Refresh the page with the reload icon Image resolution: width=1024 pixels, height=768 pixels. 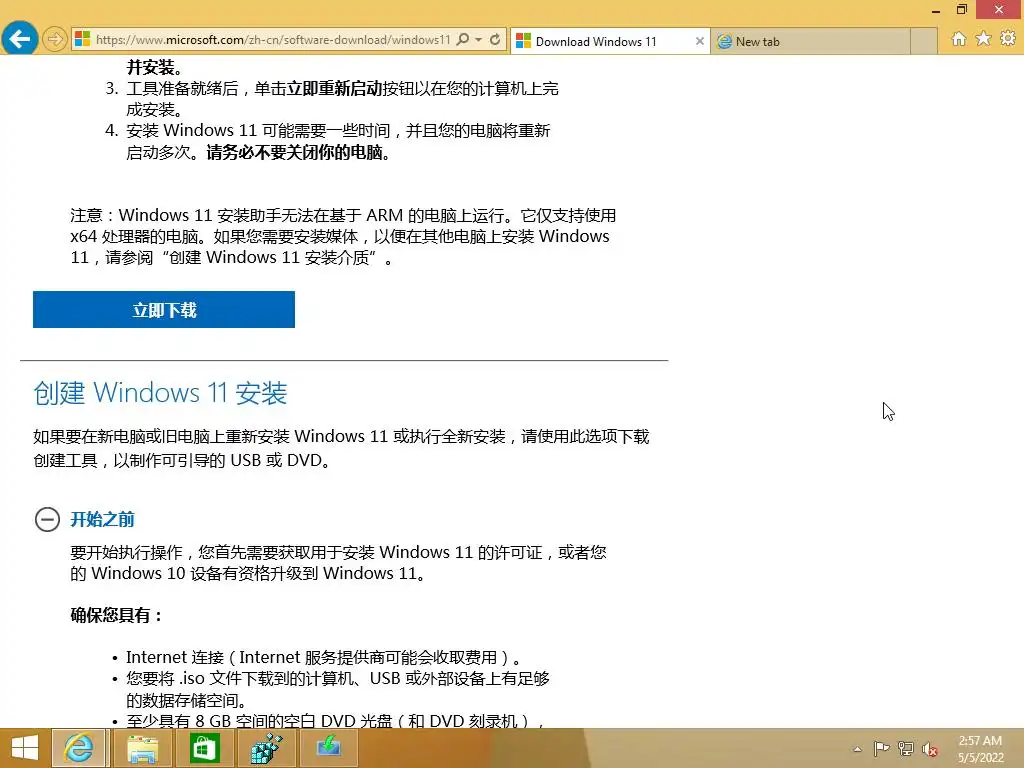[x=495, y=39]
